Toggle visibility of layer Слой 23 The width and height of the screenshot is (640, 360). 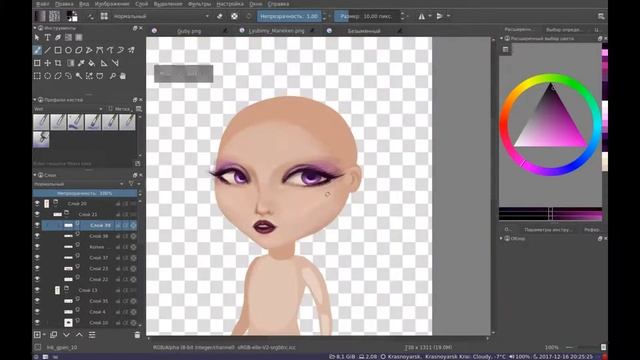[37, 269]
